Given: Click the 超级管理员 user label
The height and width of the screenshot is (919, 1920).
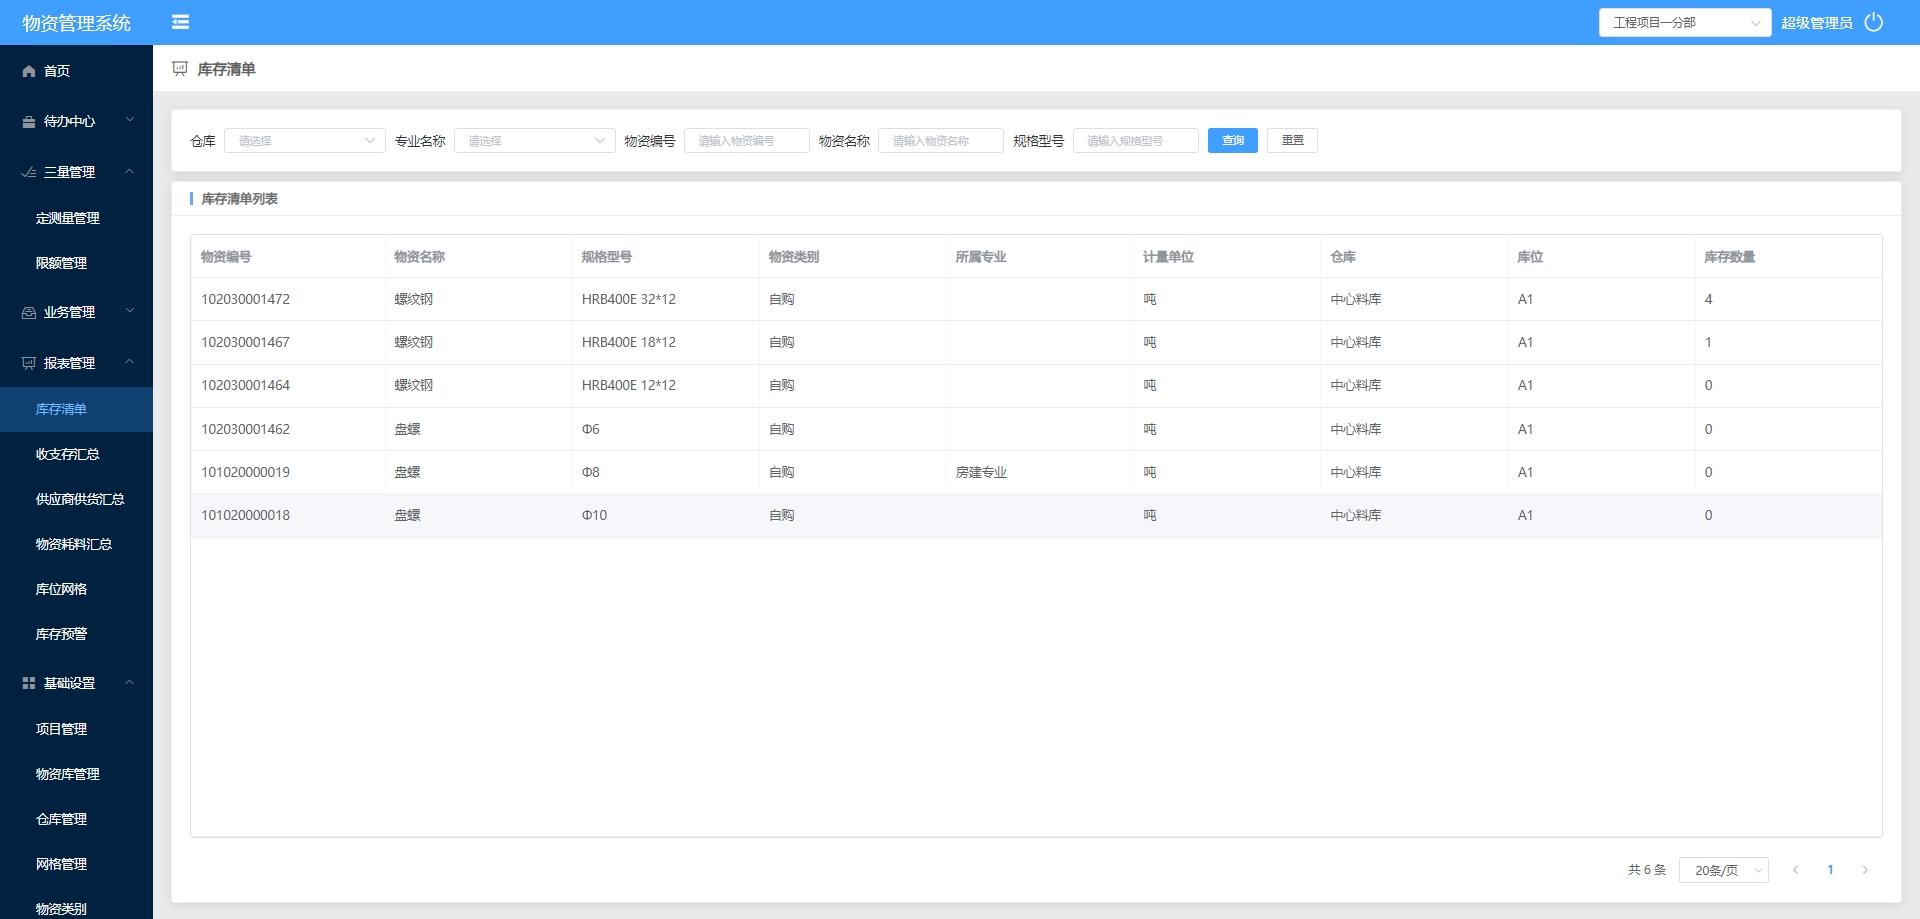Looking at the screenshot, I should tap(1816, 22).
